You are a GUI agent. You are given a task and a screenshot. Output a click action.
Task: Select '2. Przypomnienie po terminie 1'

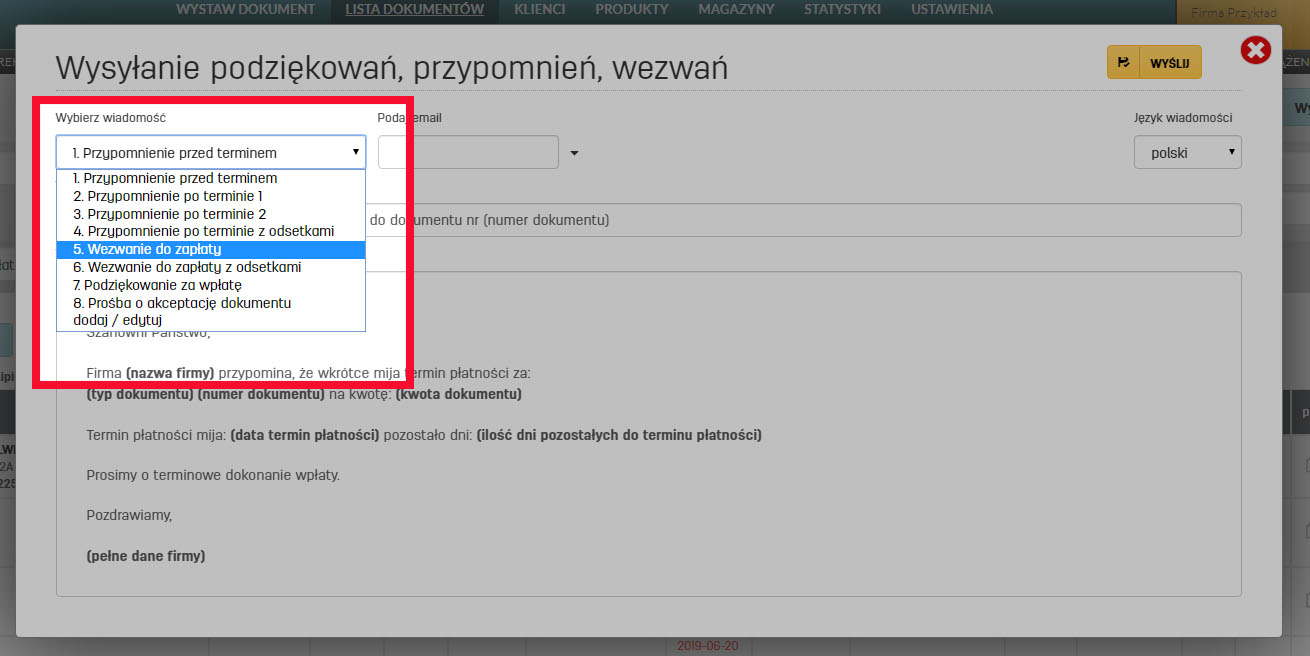(x=167, y=196)
